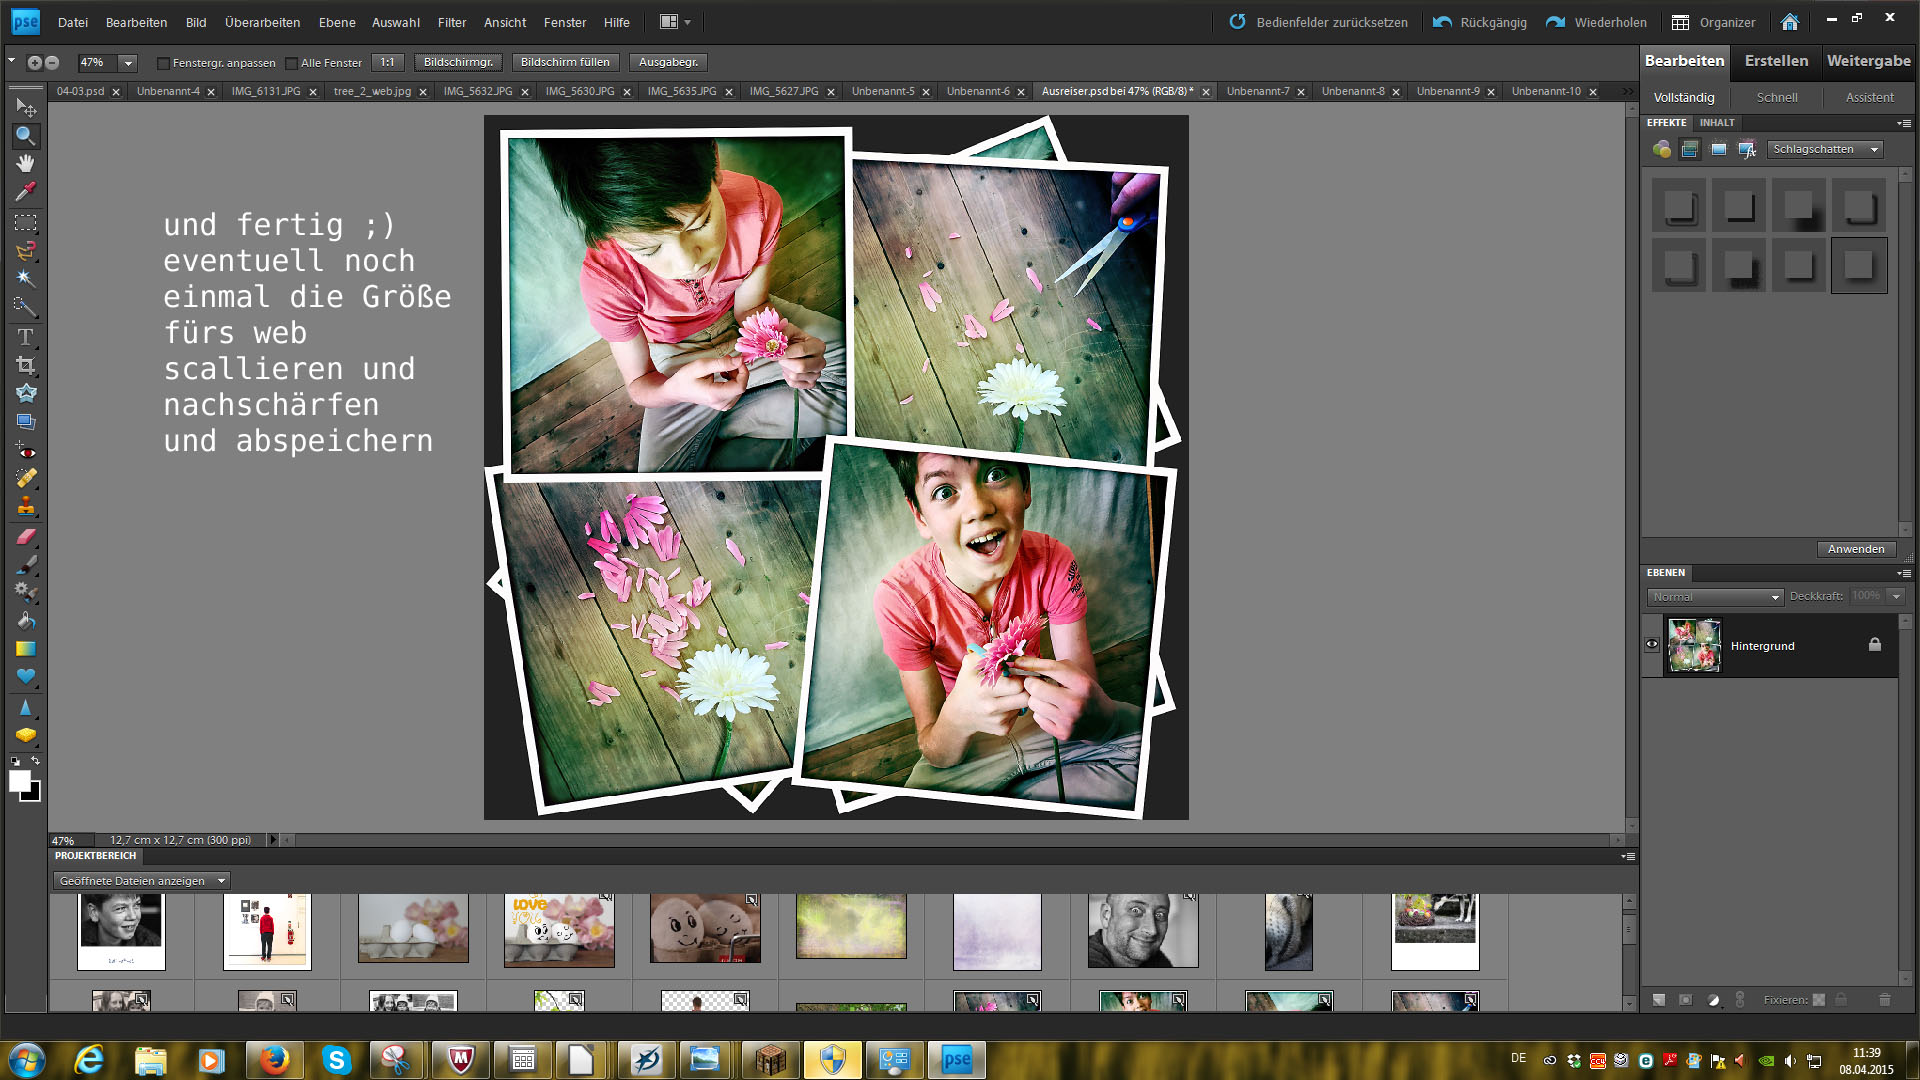
Task: Select the Sponge tool
Action: [26, 735]
